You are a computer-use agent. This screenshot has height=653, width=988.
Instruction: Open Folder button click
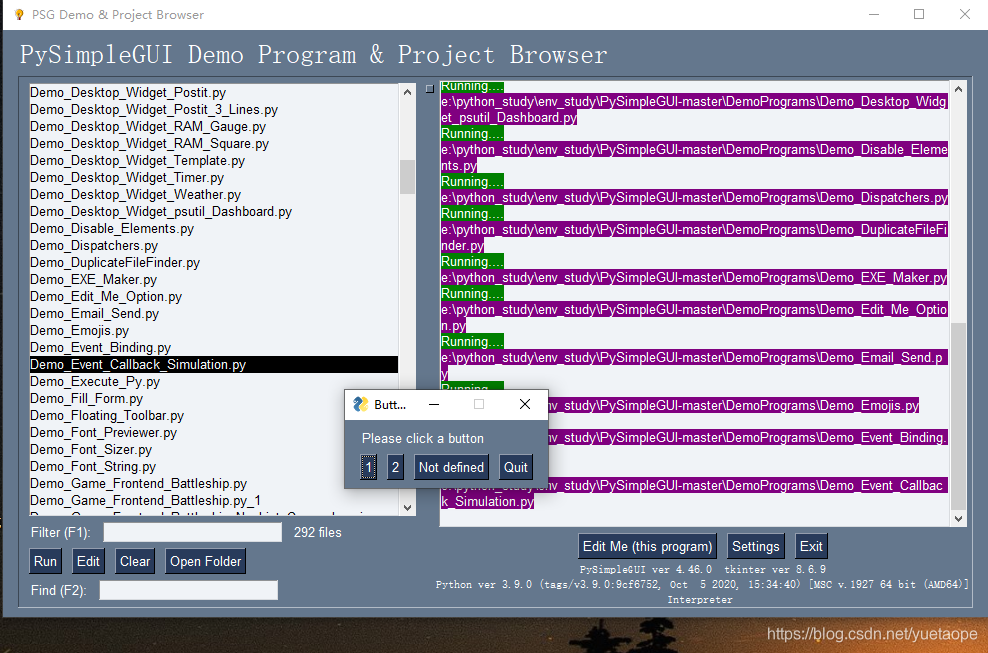[205, 561]
